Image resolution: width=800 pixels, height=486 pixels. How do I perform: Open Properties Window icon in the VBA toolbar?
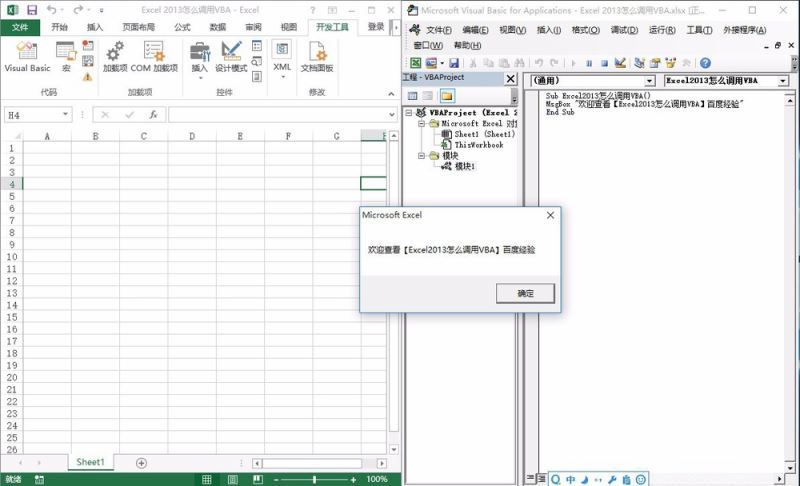(x=655, y=63)
